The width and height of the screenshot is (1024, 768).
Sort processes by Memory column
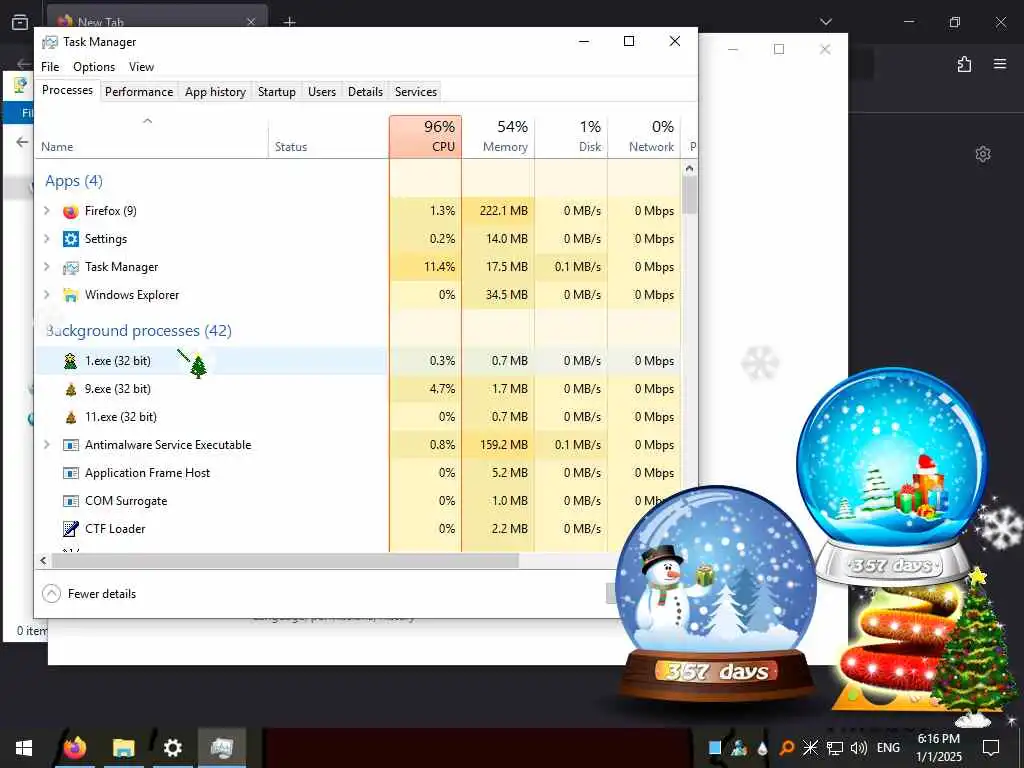coord(498,136)
